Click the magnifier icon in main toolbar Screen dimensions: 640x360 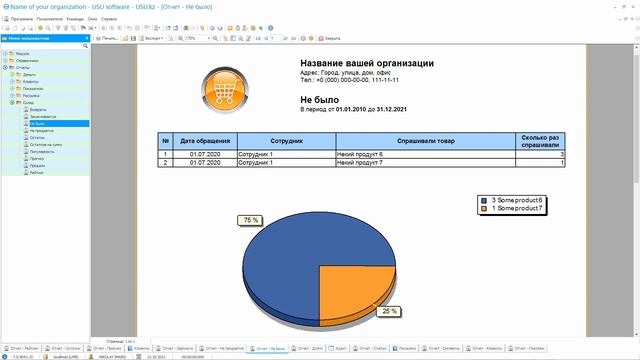[48, 28]
